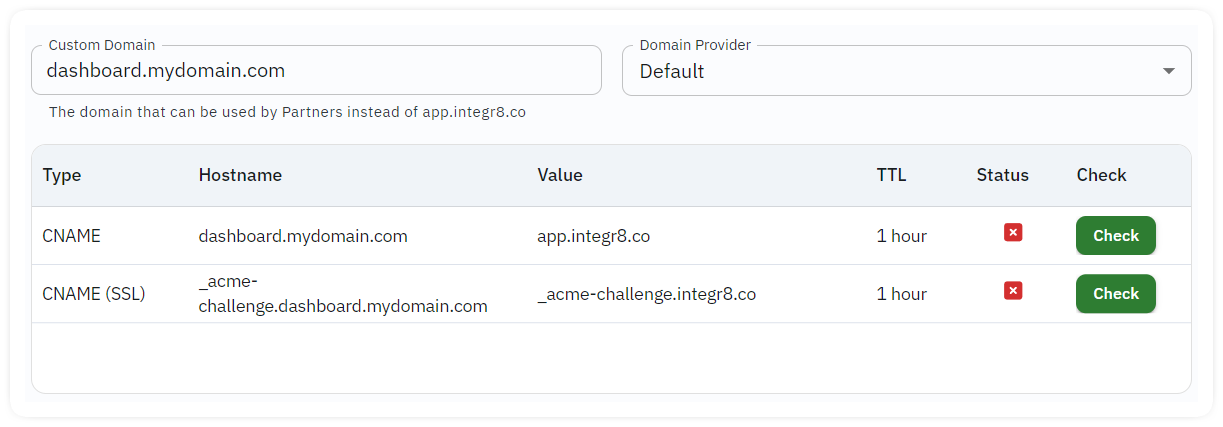Click the Domain Provider field label

click(695, 45)
